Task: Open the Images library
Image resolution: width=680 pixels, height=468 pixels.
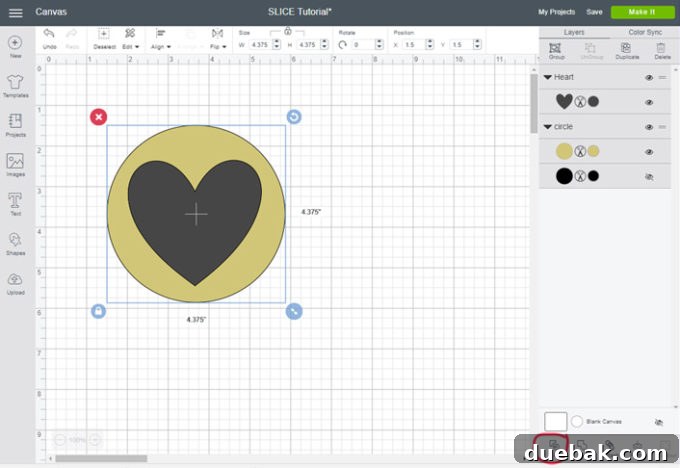Action: pyautogui.click(x=15, y=164)
